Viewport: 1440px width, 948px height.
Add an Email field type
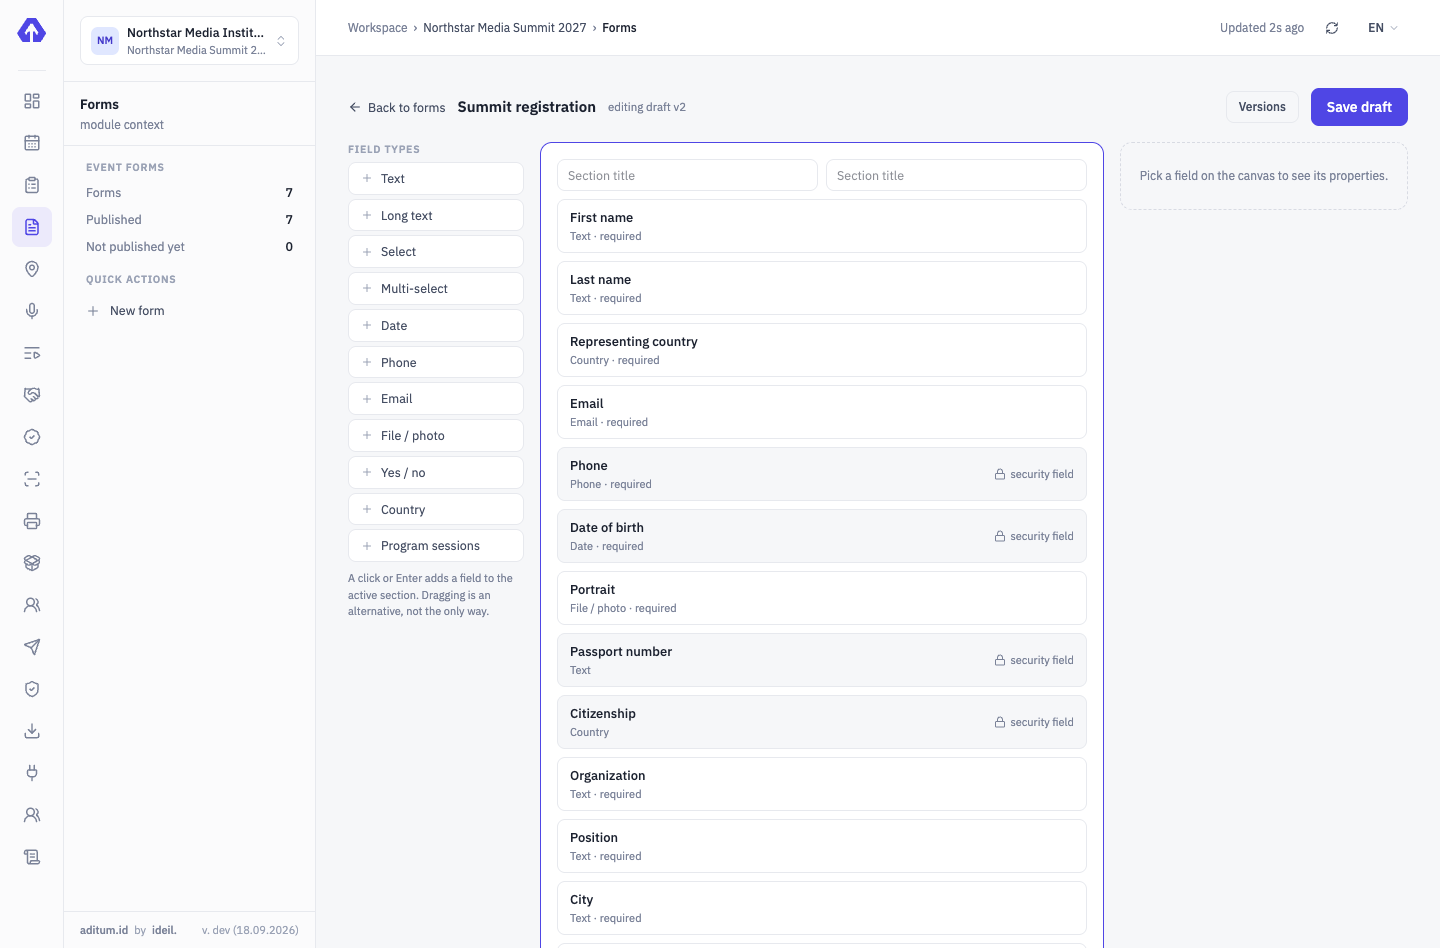click(436, 399)
